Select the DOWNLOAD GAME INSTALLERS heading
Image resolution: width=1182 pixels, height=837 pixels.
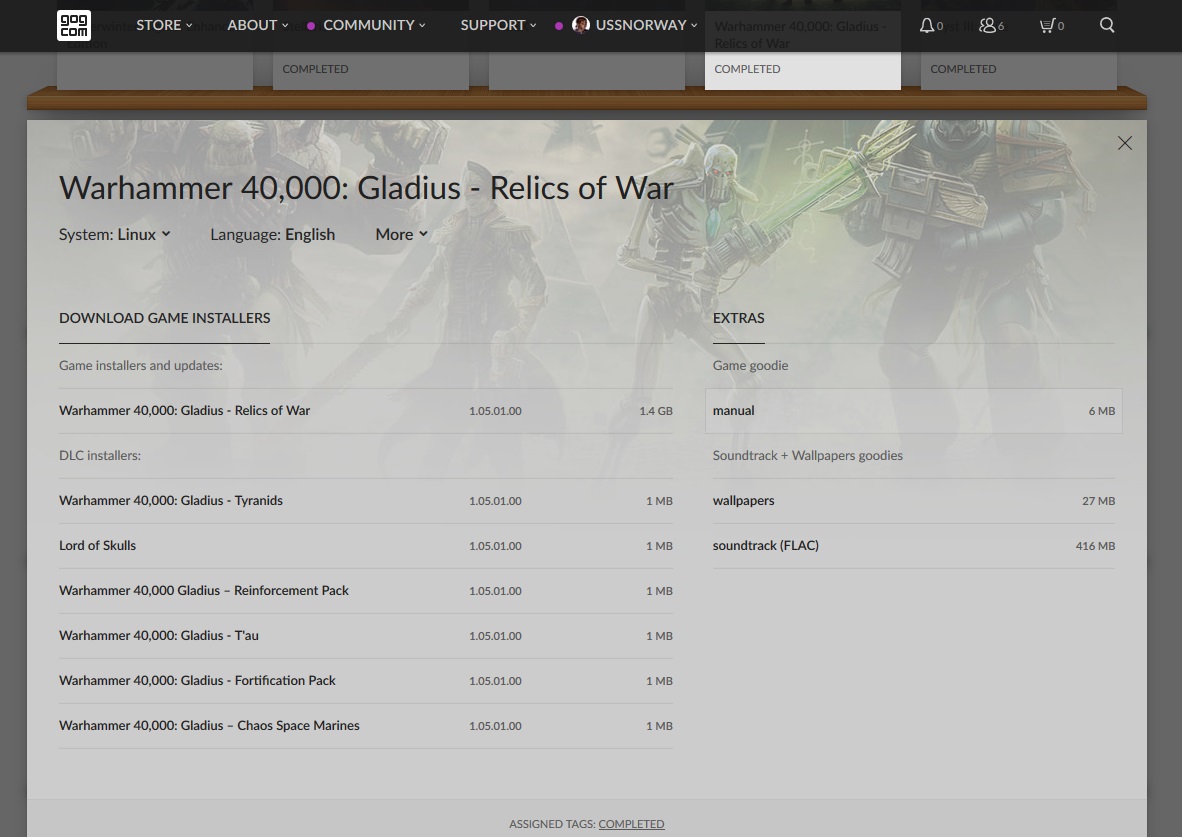click(164, 318)
